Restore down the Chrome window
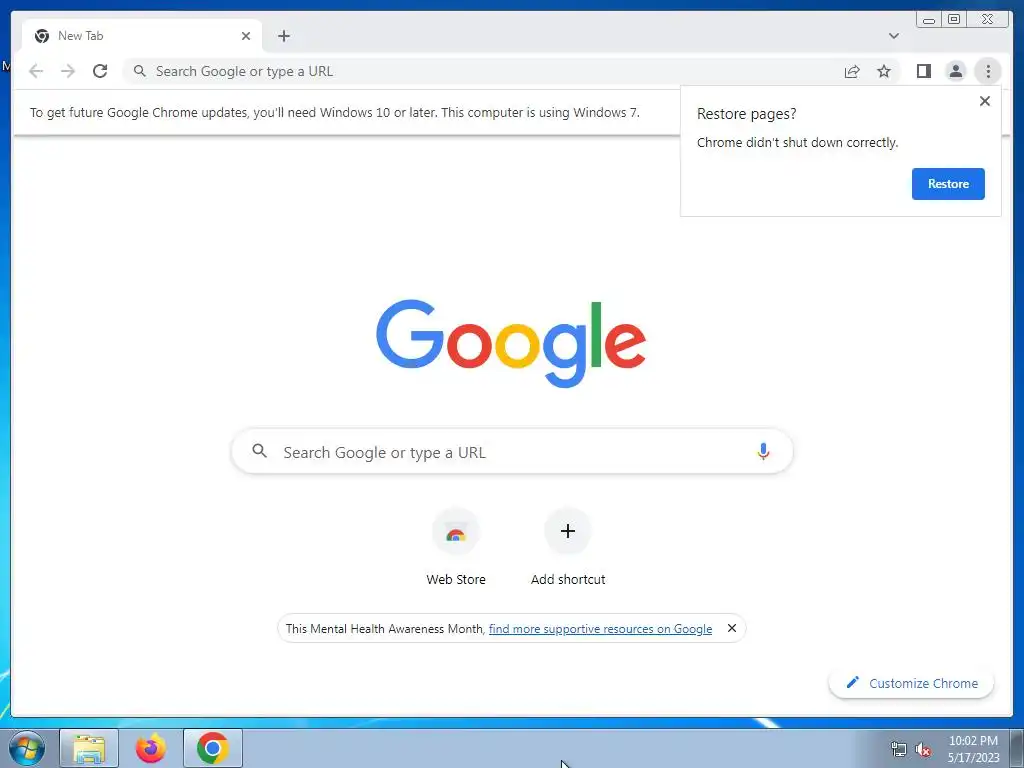 pos(954,20)
